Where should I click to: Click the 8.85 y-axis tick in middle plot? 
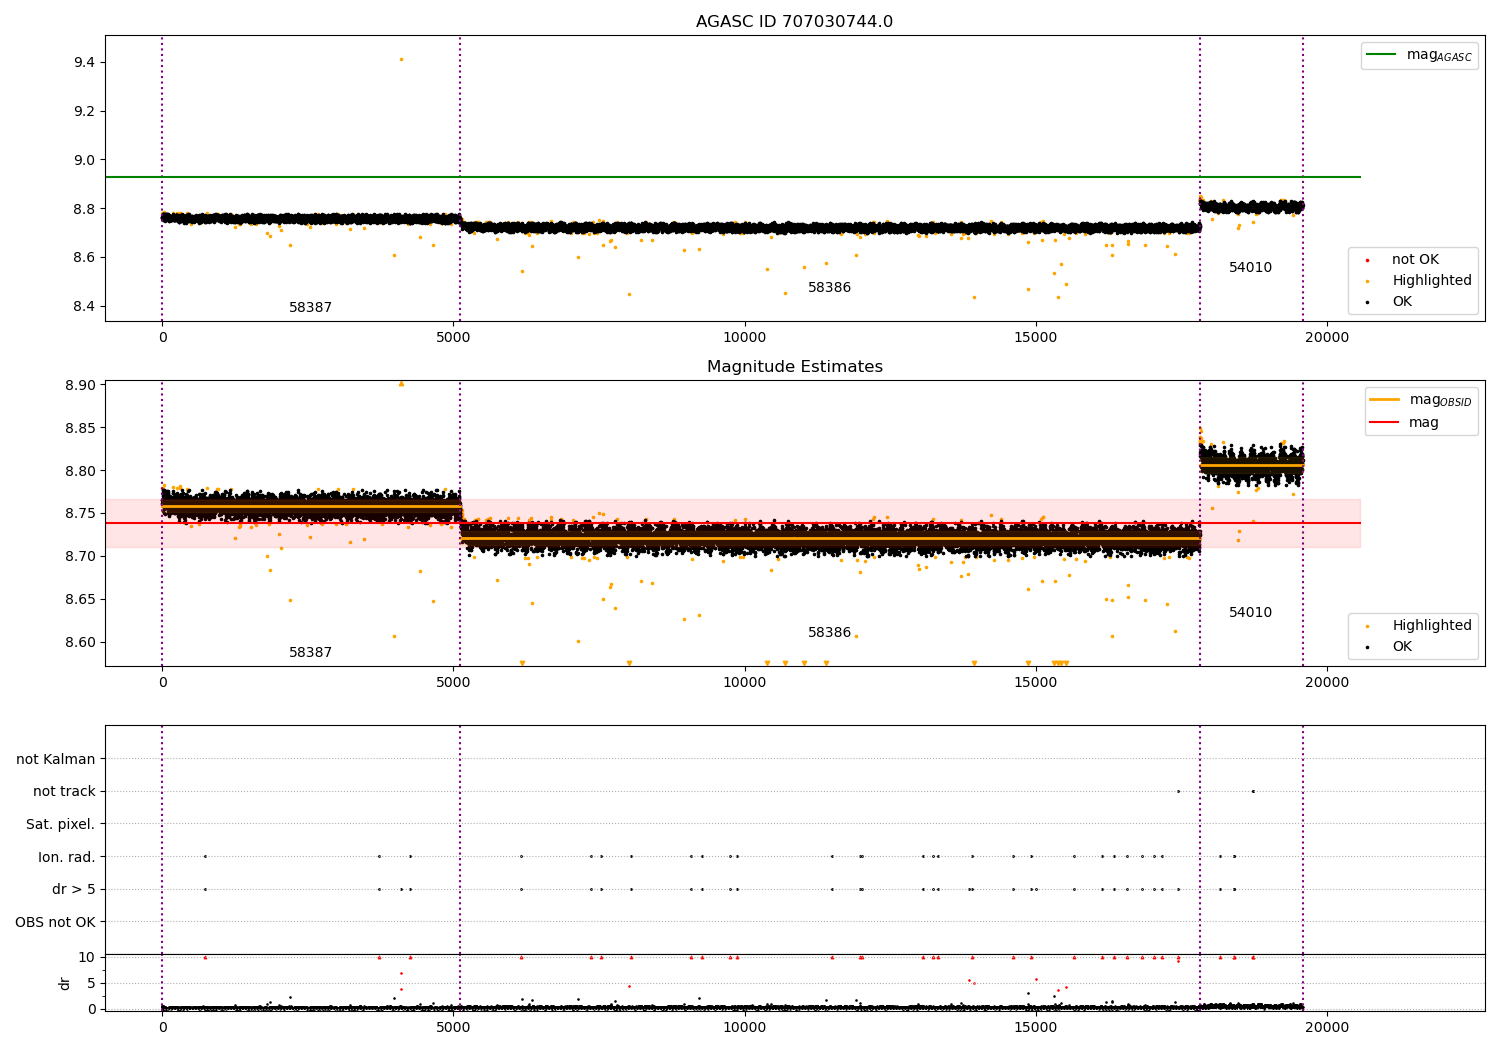tap(80, 429)
